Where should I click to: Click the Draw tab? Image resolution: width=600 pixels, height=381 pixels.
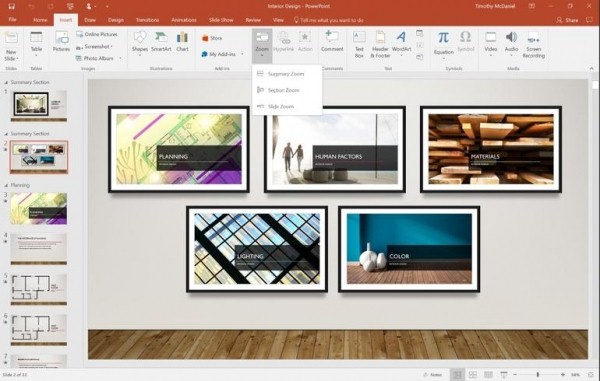(x=90, y=20)
